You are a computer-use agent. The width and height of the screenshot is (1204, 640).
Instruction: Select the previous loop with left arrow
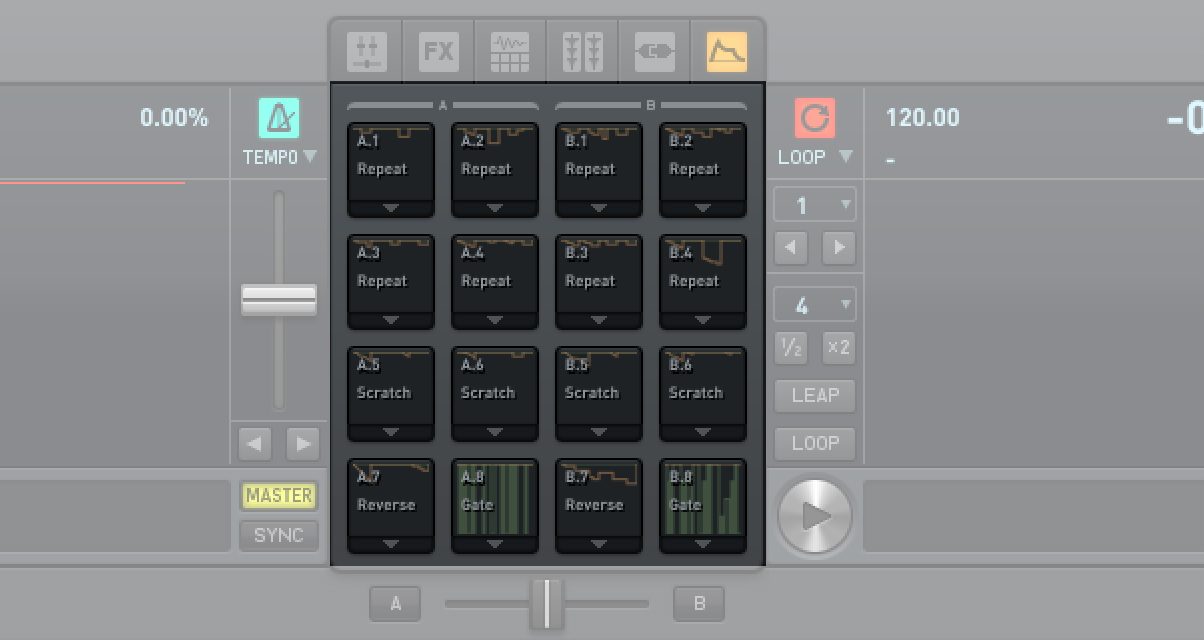point(791,247)
